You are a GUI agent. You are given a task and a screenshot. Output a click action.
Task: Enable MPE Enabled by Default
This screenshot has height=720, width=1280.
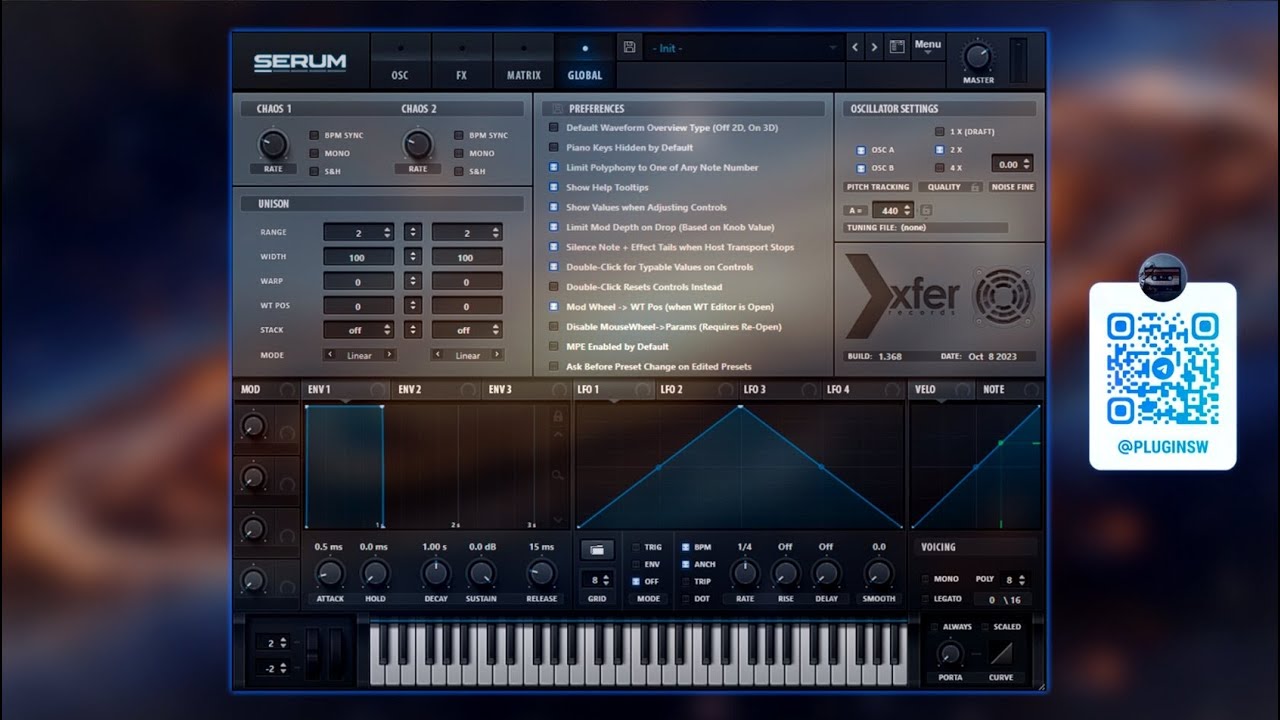(554, 347)
